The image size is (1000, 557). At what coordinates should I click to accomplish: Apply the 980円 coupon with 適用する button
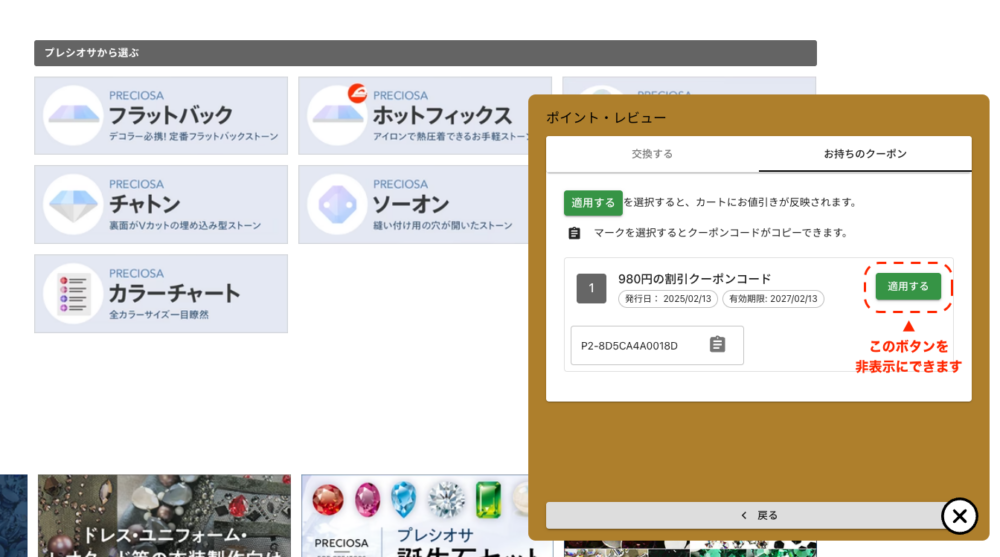[908, 286]
